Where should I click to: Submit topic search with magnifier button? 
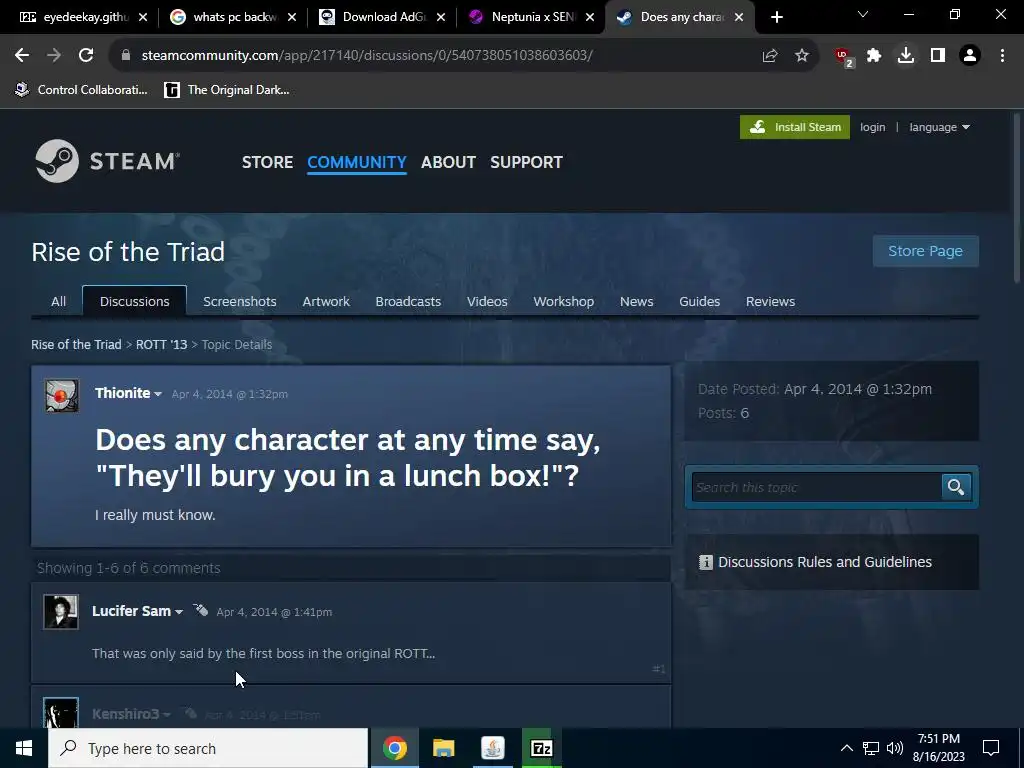[956, 487]
